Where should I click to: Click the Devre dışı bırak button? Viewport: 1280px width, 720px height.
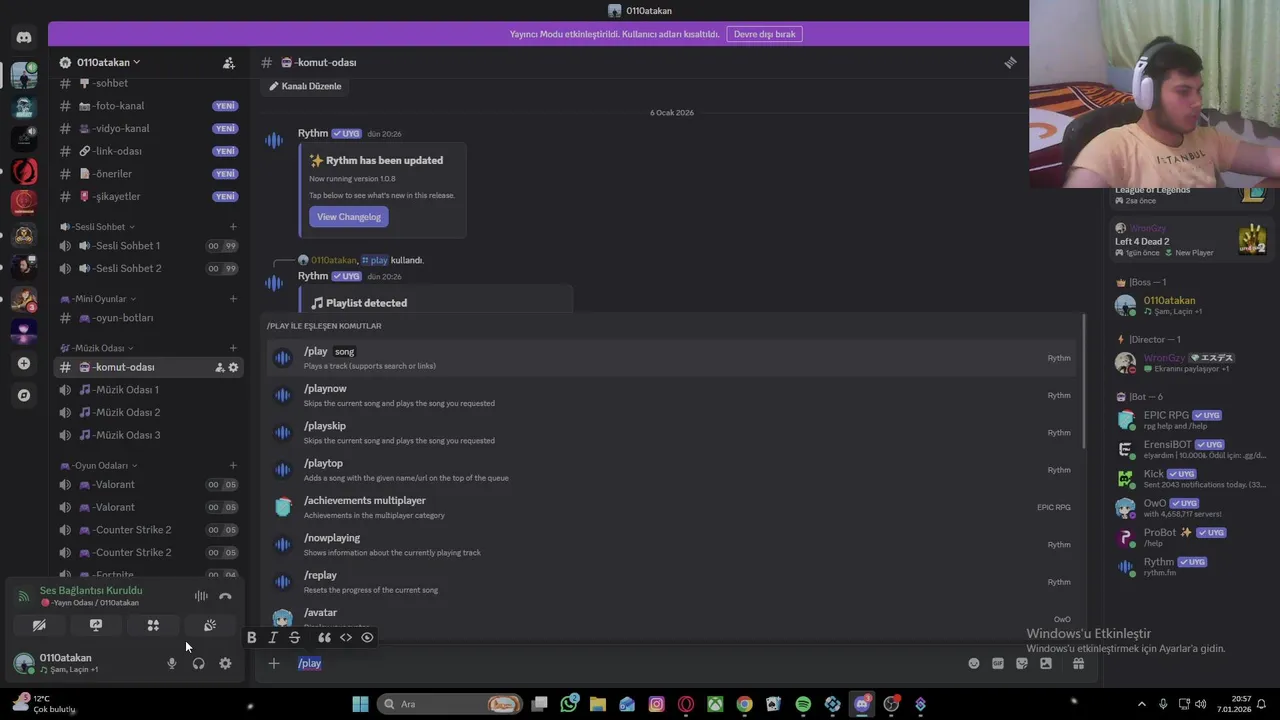764,34
